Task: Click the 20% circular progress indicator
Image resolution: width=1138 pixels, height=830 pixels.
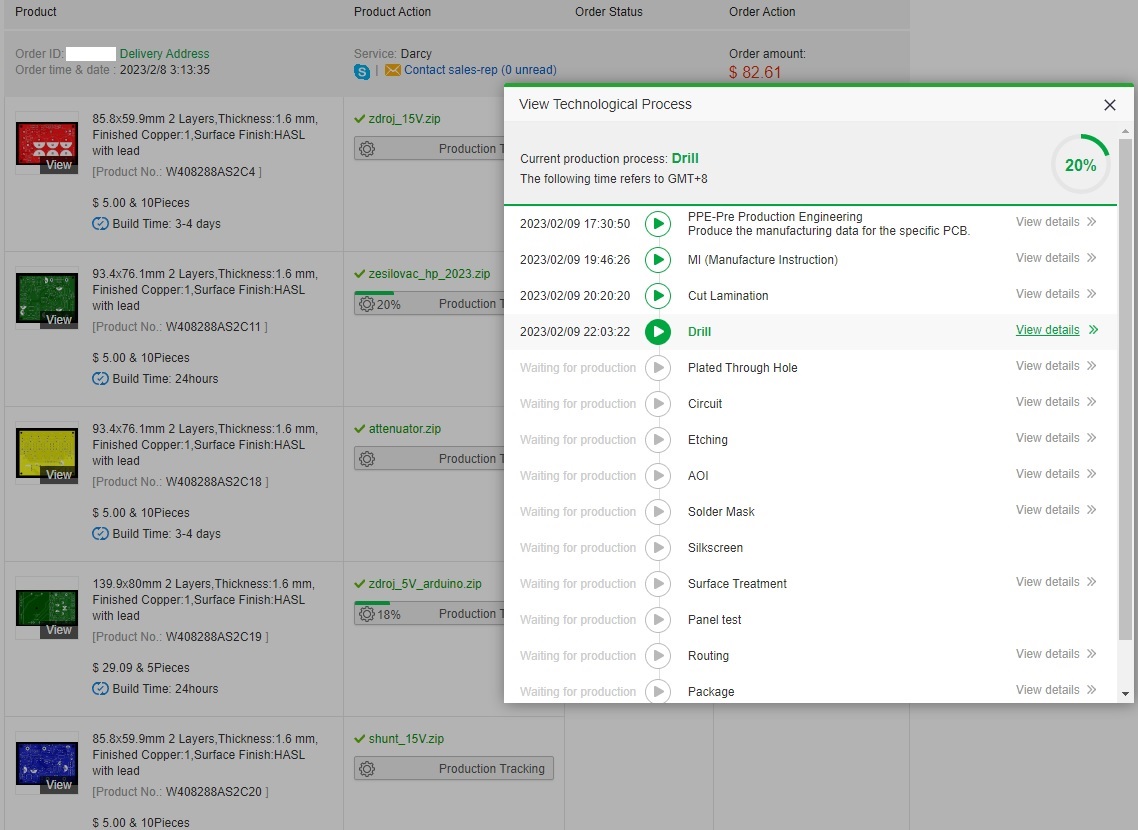Action: (1081, 165)
